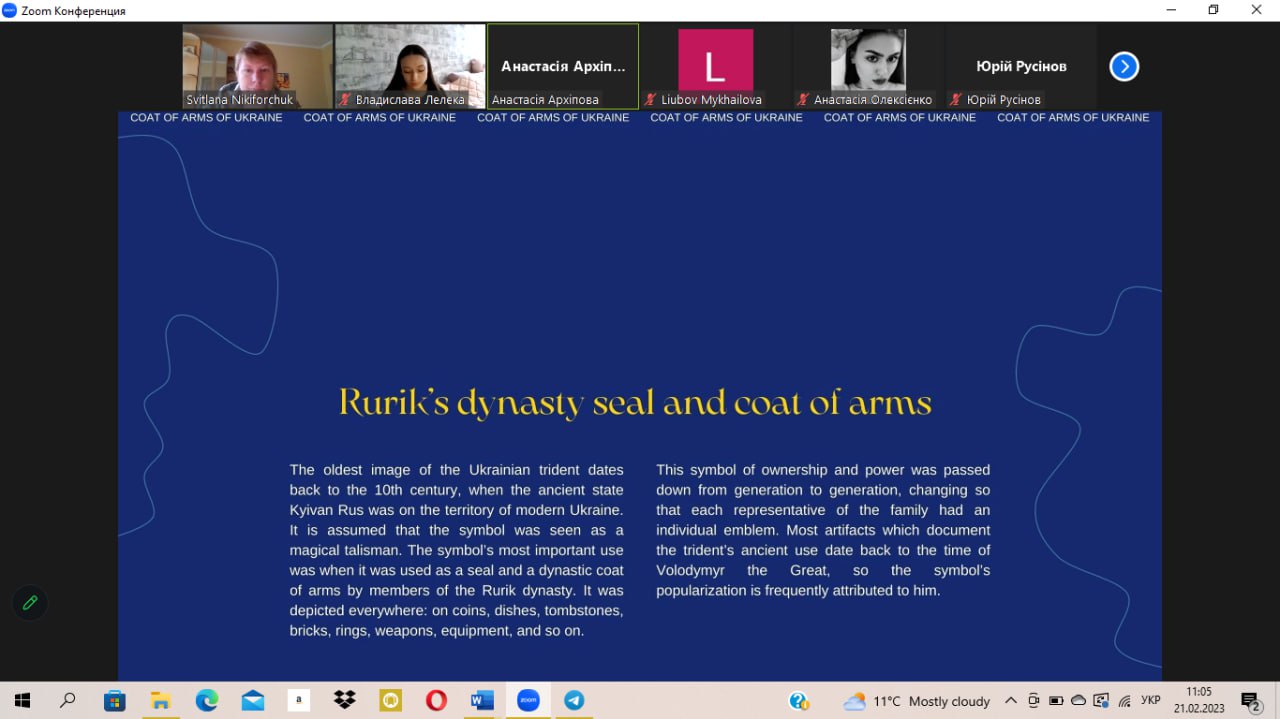Image resolution: width=1280 pixels, height=719 pixels.
Task: Switch keyboard language УКР indicator
Action: [1151, 701]
